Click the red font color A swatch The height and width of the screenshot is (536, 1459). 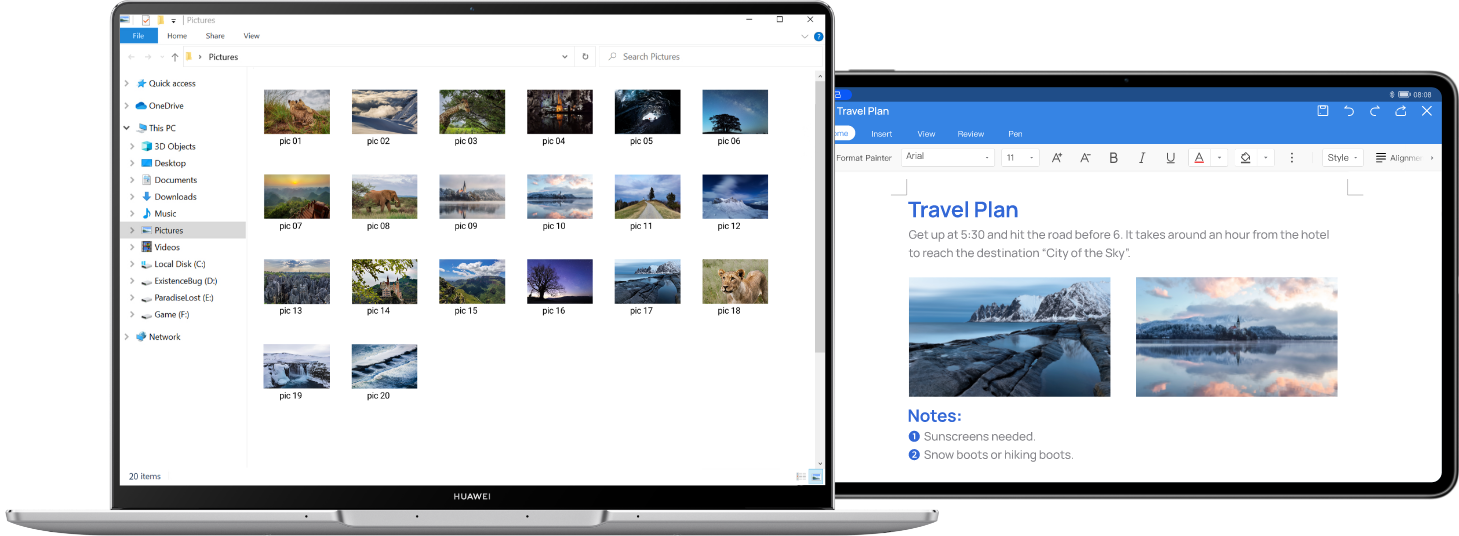(1199, 158)
